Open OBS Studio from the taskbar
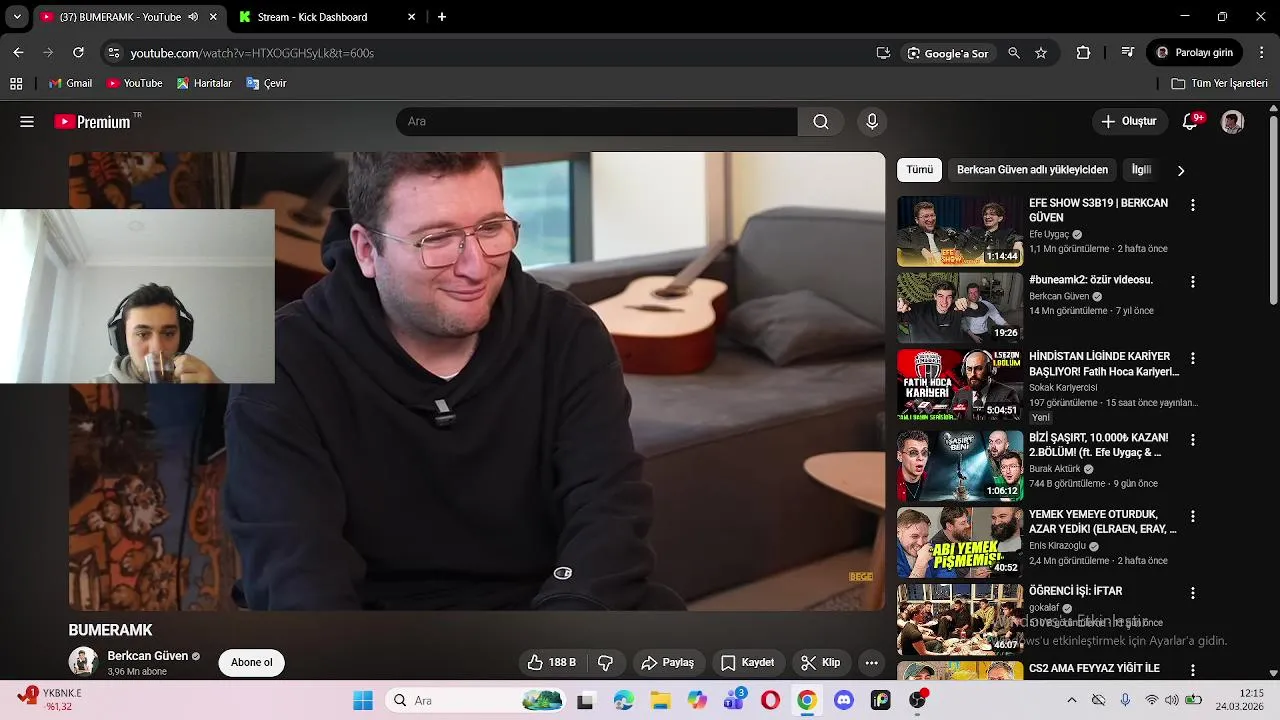Screen dimensions: 1280x720 click(917, 701)
